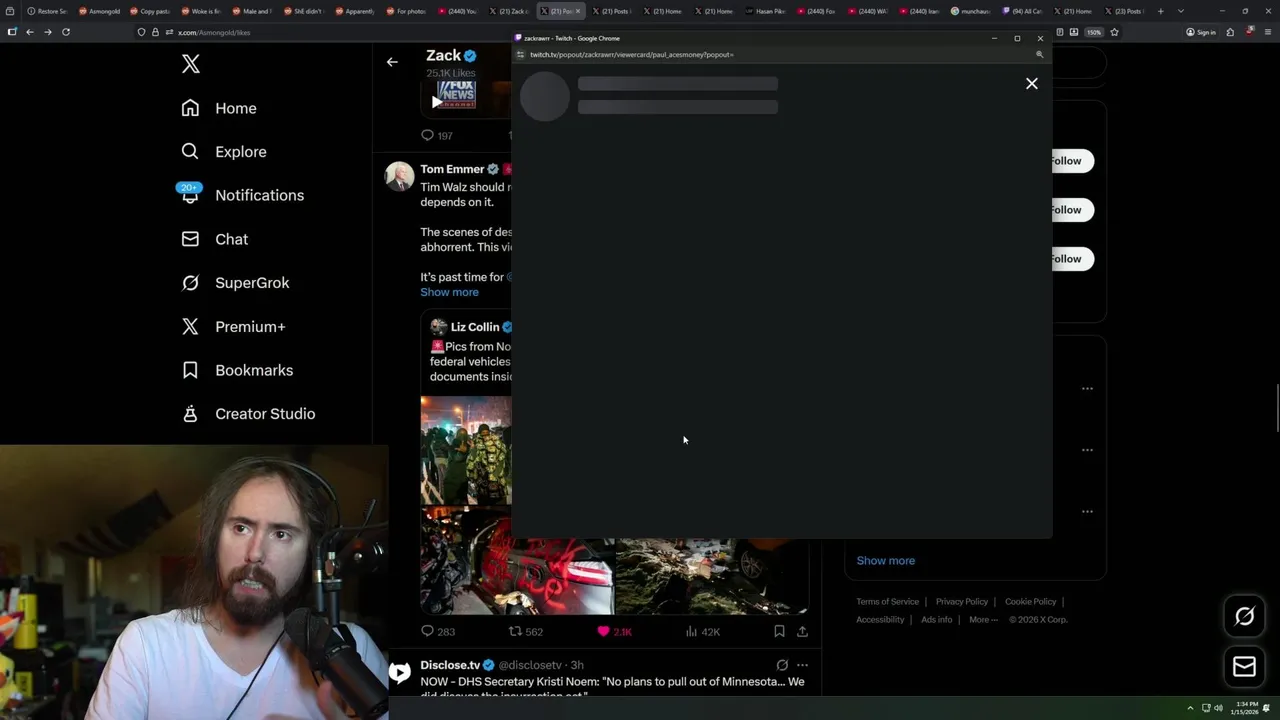
Task: Open the crowd photo in Liz Collin post
Action: [466, 450]
